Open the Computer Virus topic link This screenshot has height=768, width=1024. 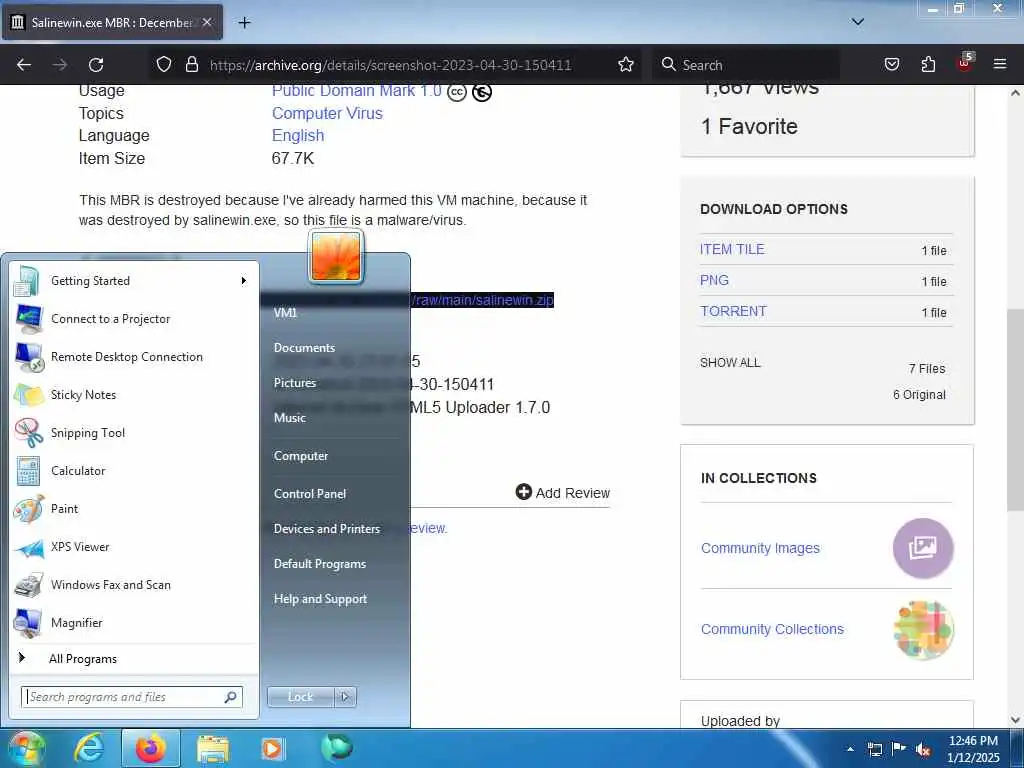pos(327,114)
